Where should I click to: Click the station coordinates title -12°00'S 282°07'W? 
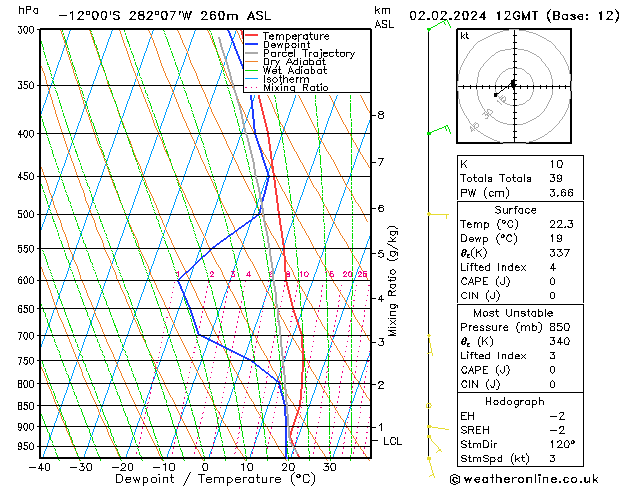pos(125,16)
